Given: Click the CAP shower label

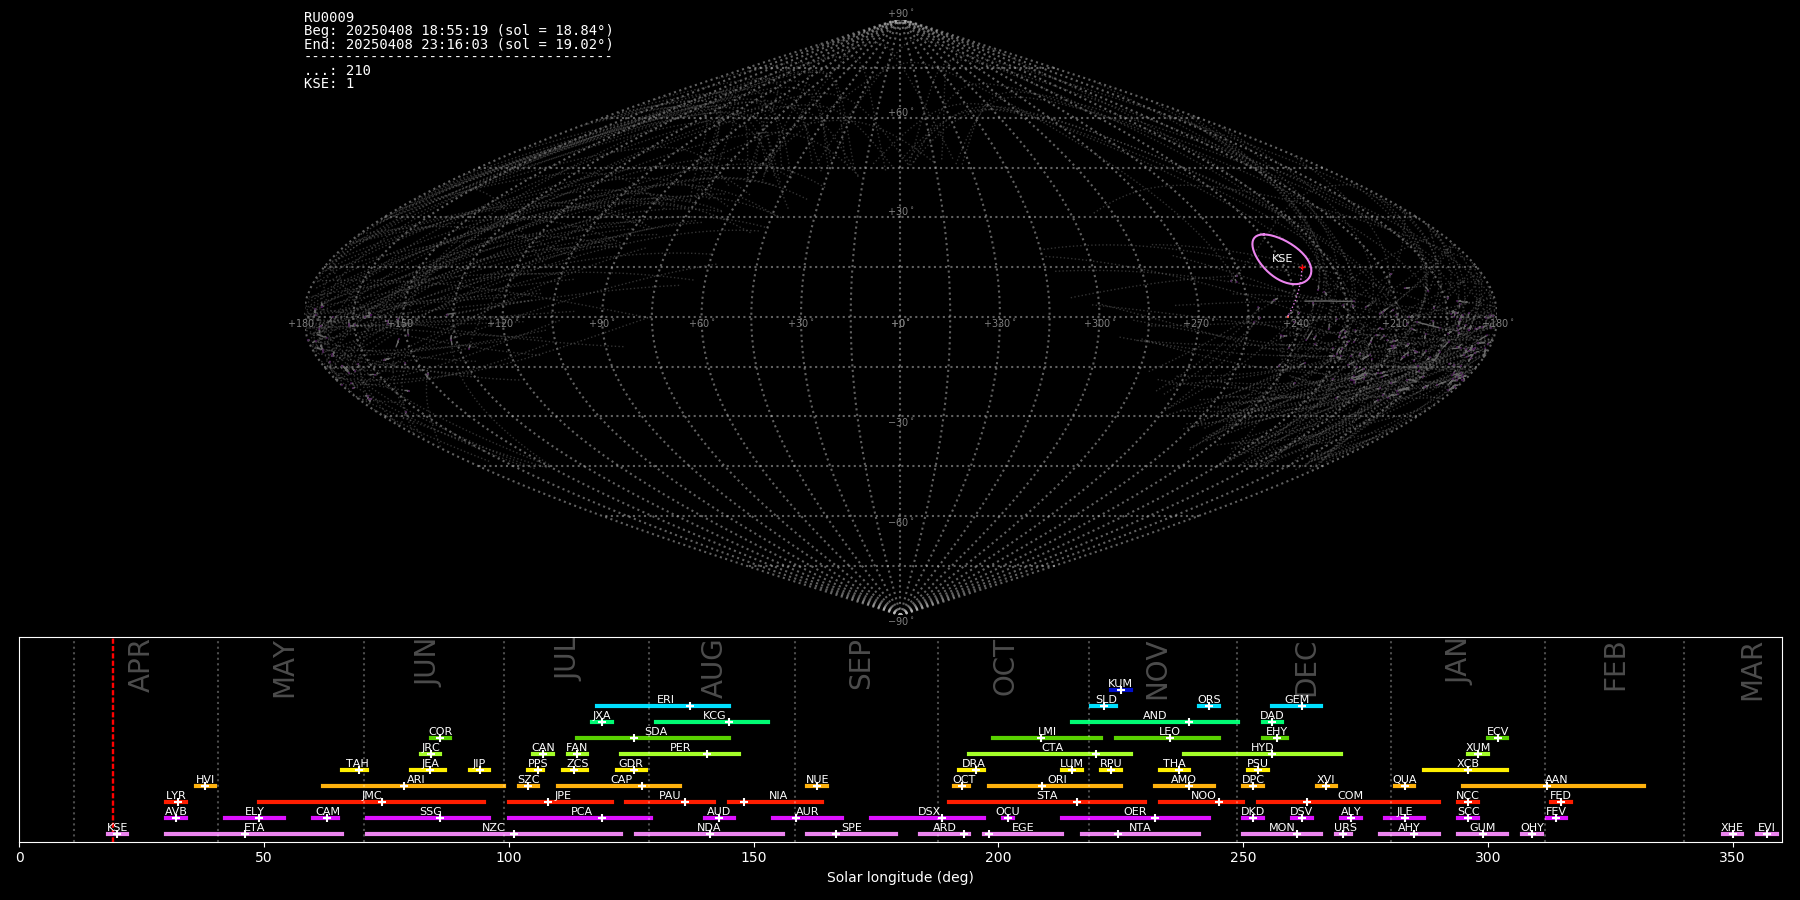Looking at the screenshot, I should 621,780.
